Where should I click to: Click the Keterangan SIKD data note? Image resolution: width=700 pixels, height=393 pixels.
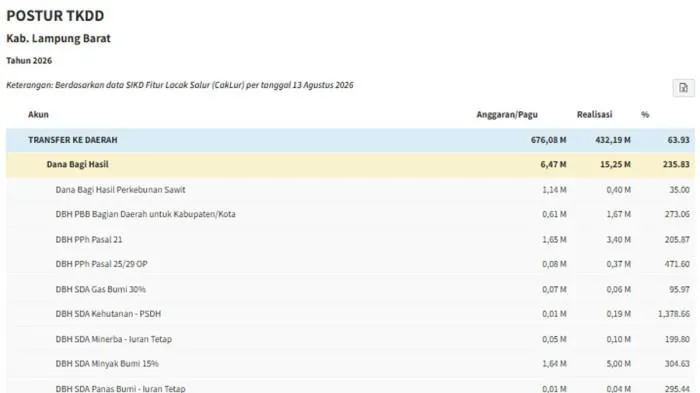click(x=180, y=85)
